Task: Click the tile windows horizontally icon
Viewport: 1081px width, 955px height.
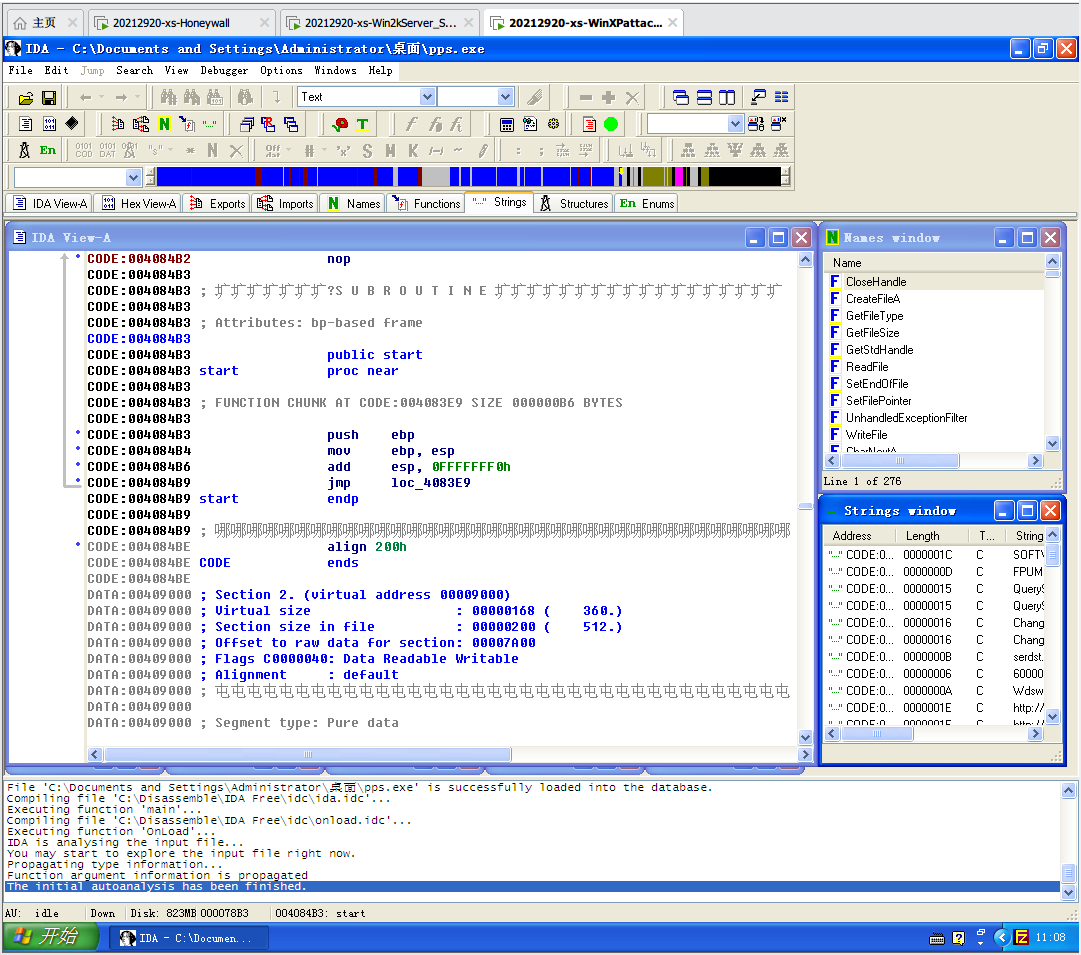Action: point(704,97)
